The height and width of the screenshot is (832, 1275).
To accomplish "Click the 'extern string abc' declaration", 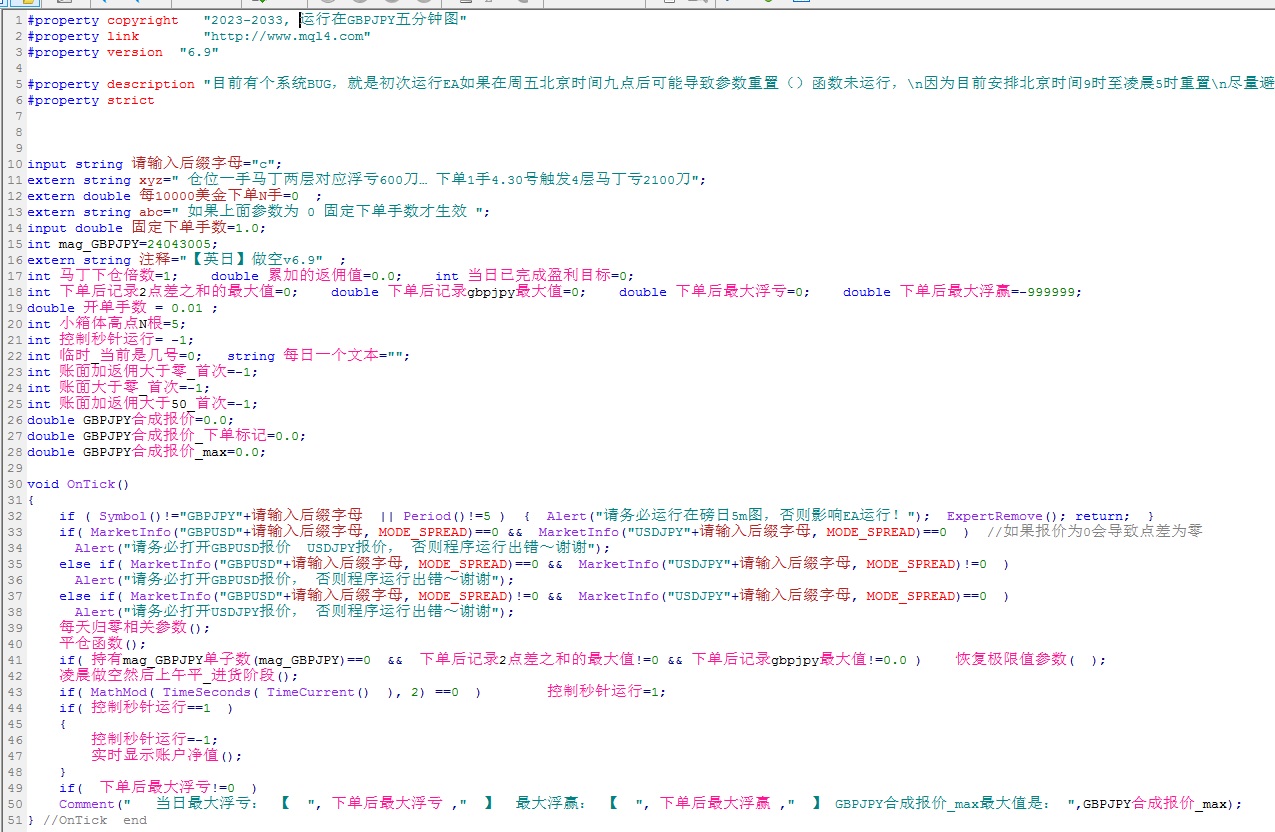I will tap(259, 212).
